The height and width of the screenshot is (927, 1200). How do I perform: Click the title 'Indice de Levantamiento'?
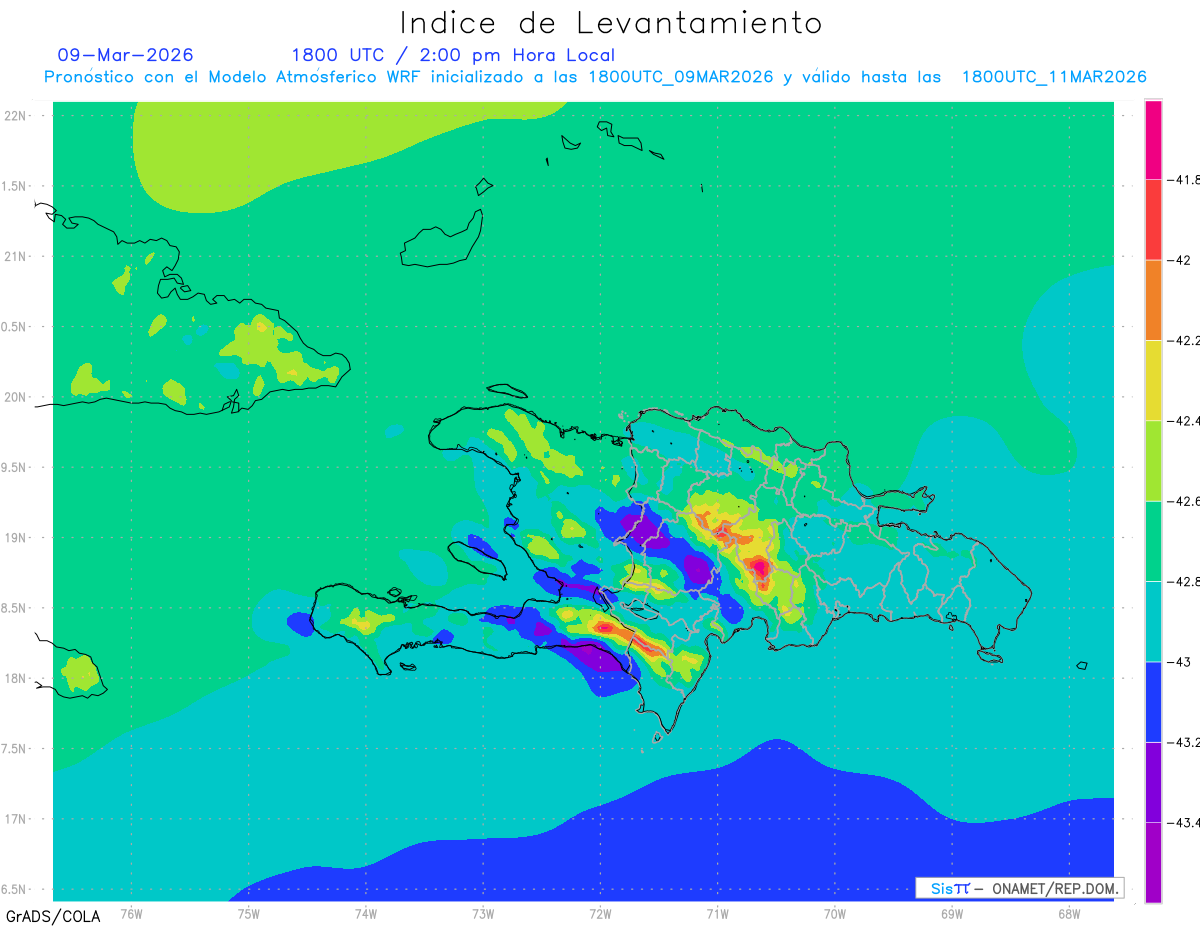(611, 22)
